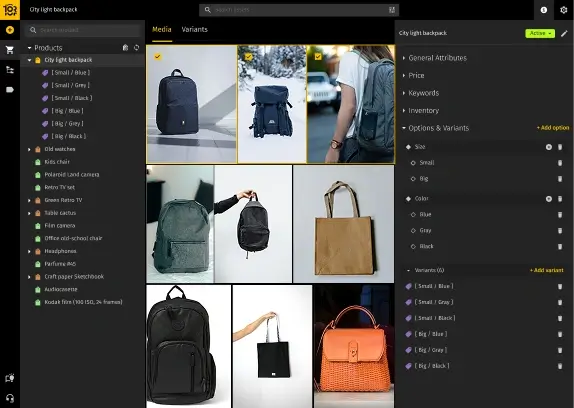The height and width of the screenshot is (408, 574).
Task: Open the [ Big / Blue ] variant in panel
Action: point(430,334)
